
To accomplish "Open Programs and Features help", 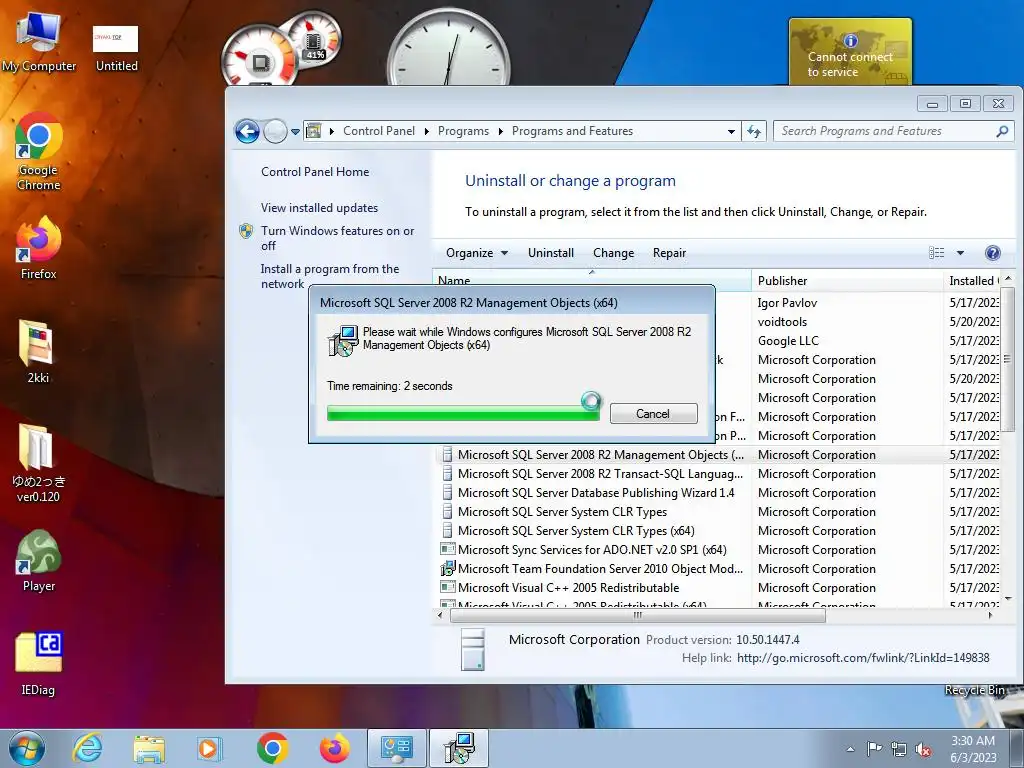I will pos(992,253).
